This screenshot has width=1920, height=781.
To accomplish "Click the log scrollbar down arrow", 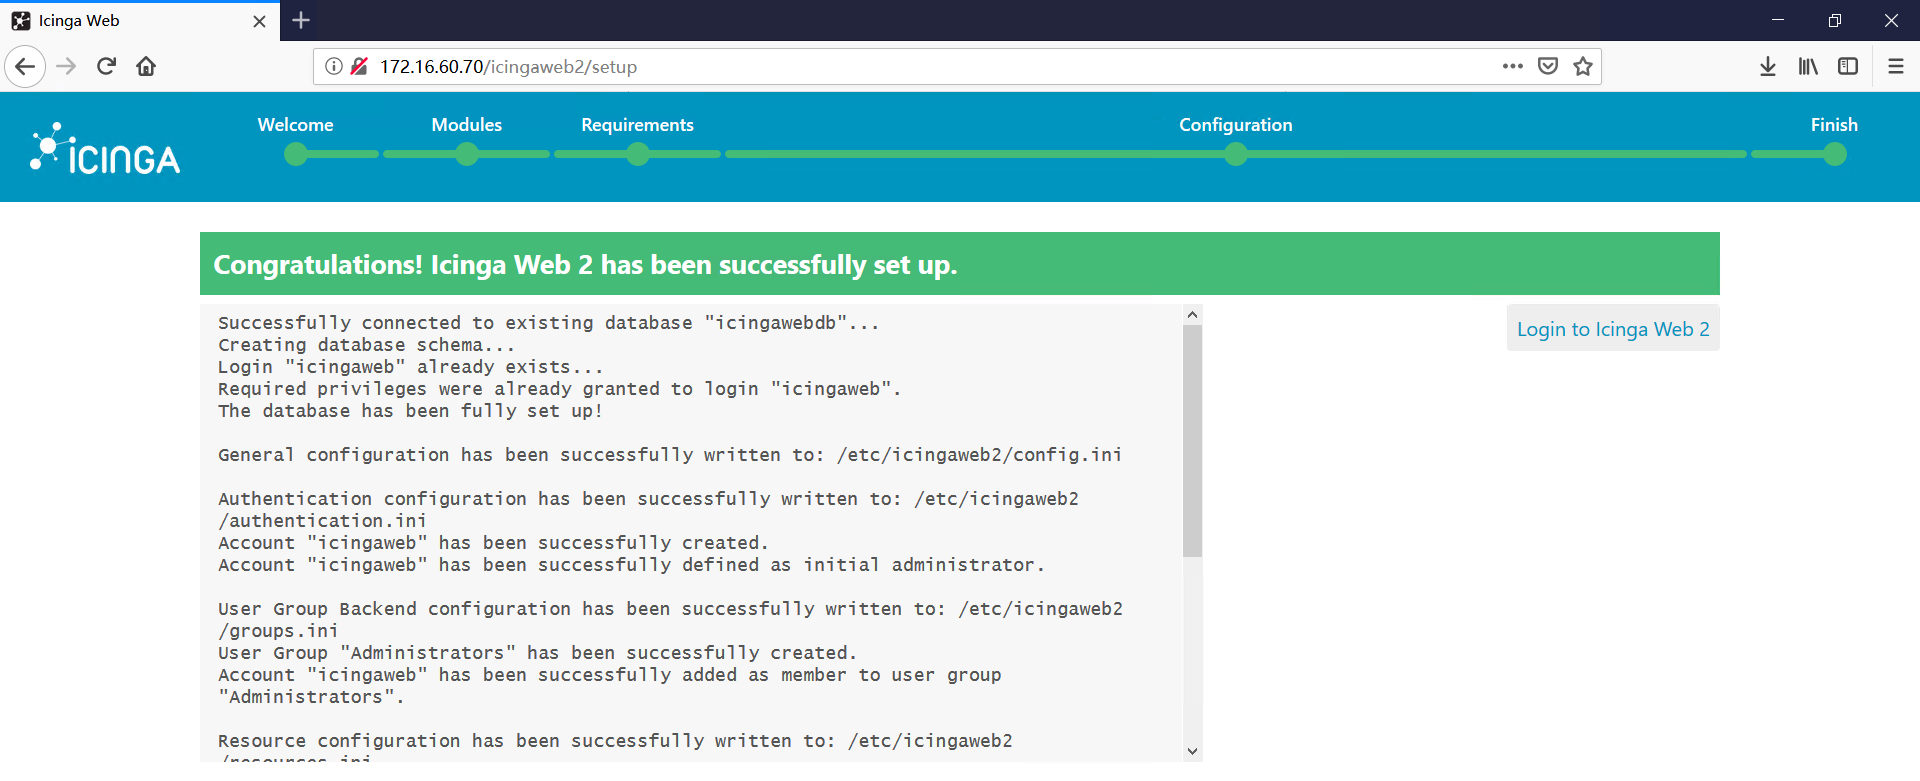I will click(1192, 751).
